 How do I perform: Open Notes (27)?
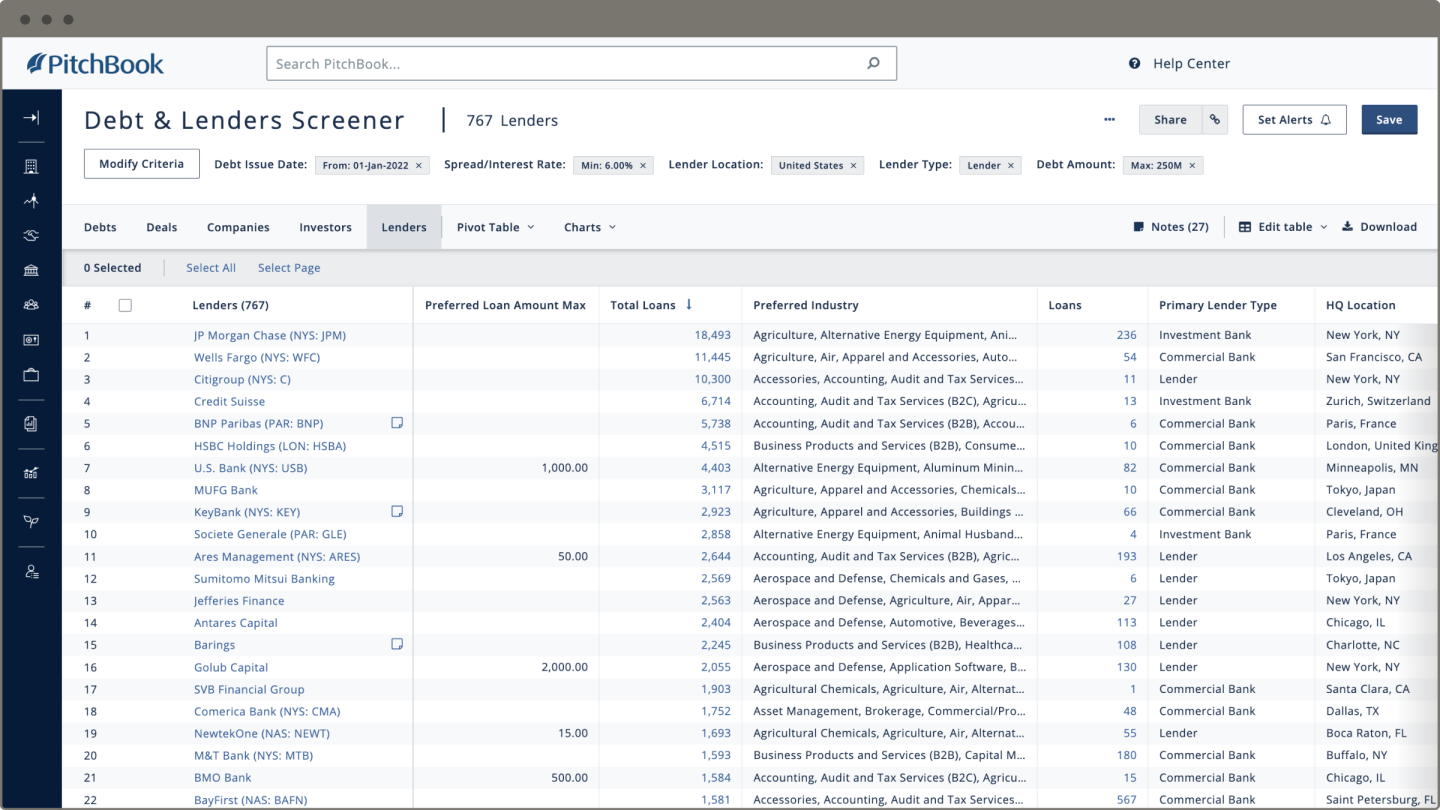pyautogui.click(x=1171, y=227)
